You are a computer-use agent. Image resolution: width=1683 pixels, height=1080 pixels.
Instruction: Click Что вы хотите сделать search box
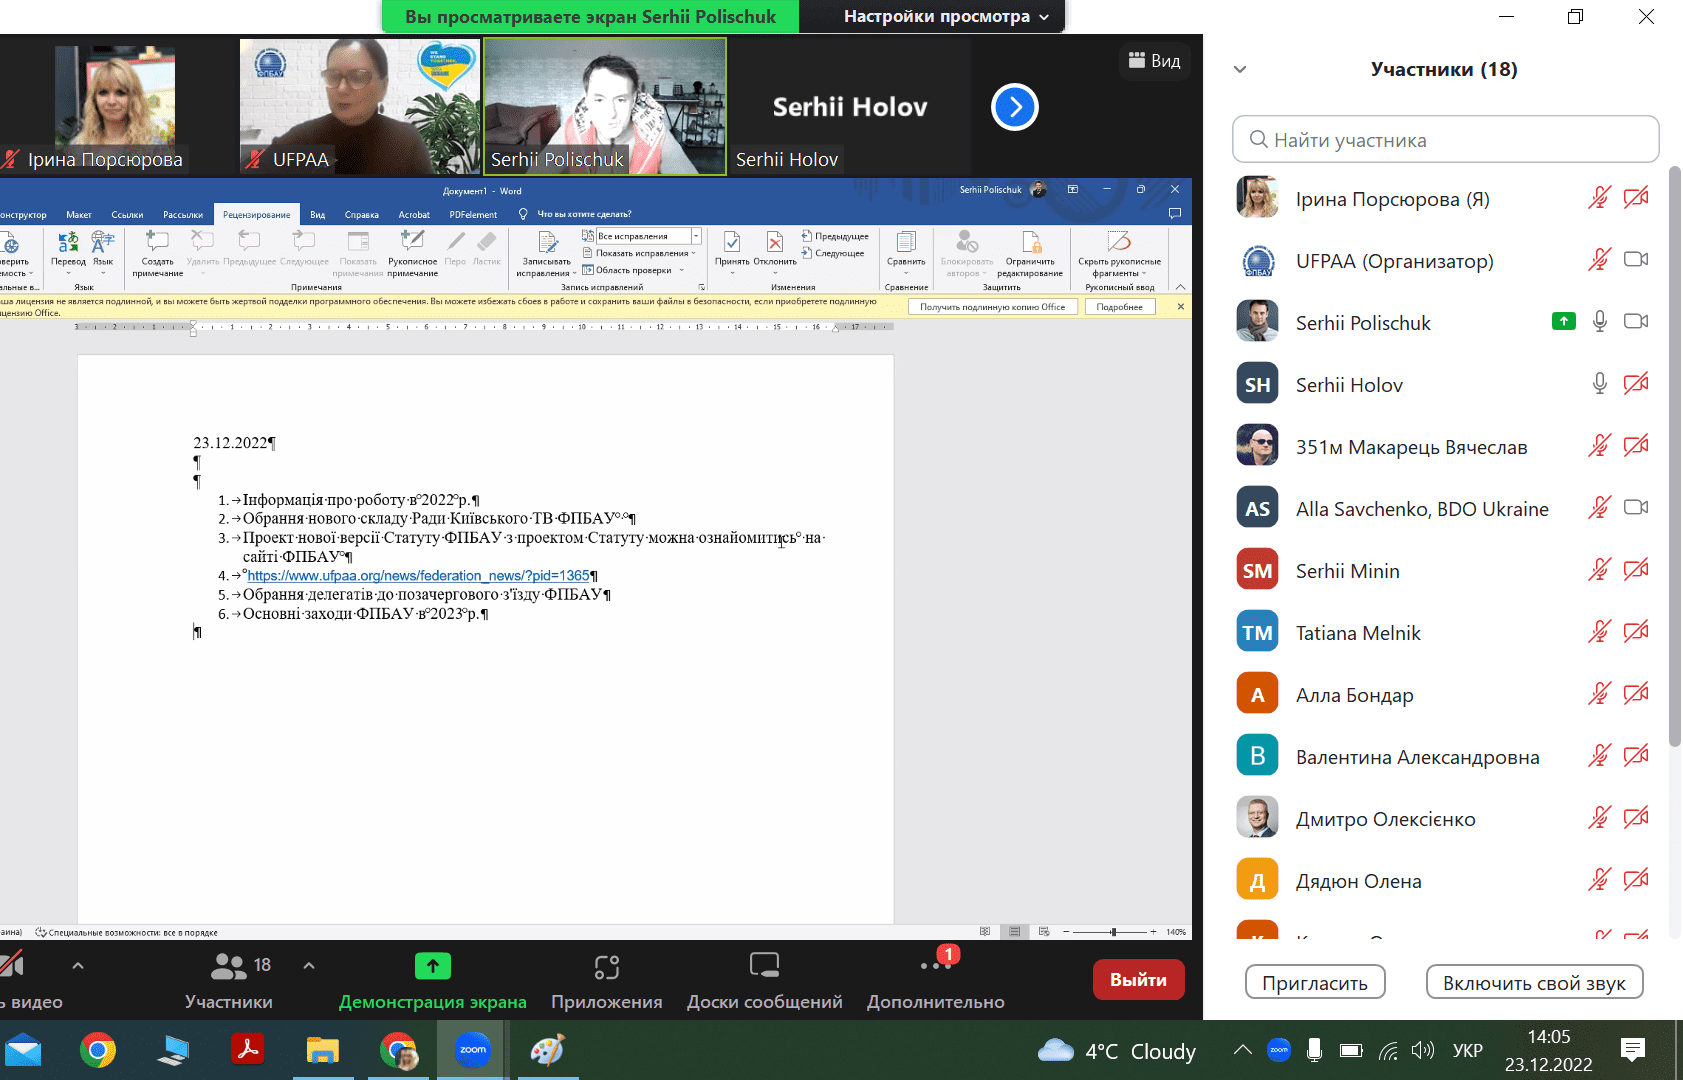tap(583, 214)
